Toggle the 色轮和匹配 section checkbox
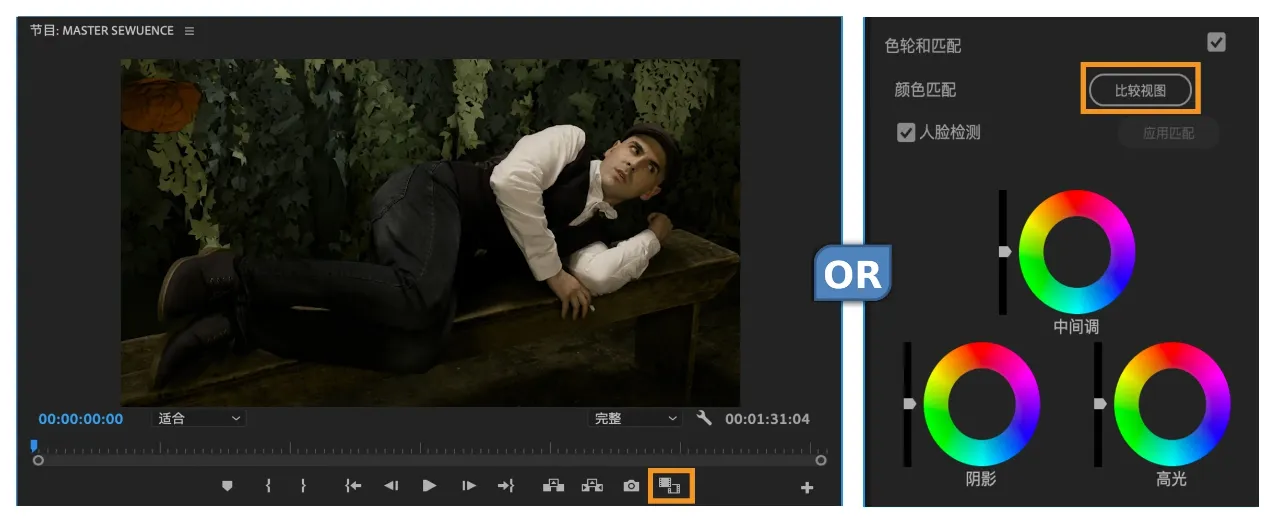Viewport: 1280px width, 526px height. point(1216,42)
